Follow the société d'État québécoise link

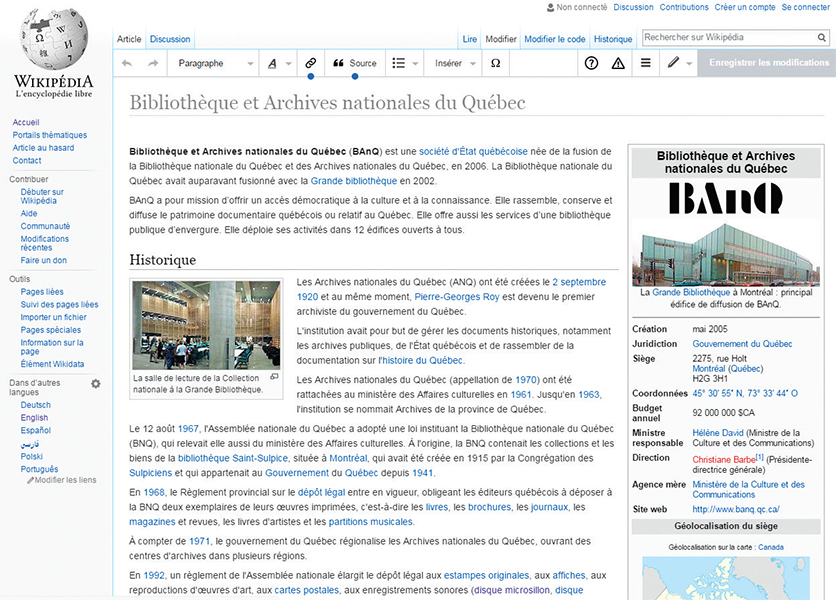tap(473, 151)
